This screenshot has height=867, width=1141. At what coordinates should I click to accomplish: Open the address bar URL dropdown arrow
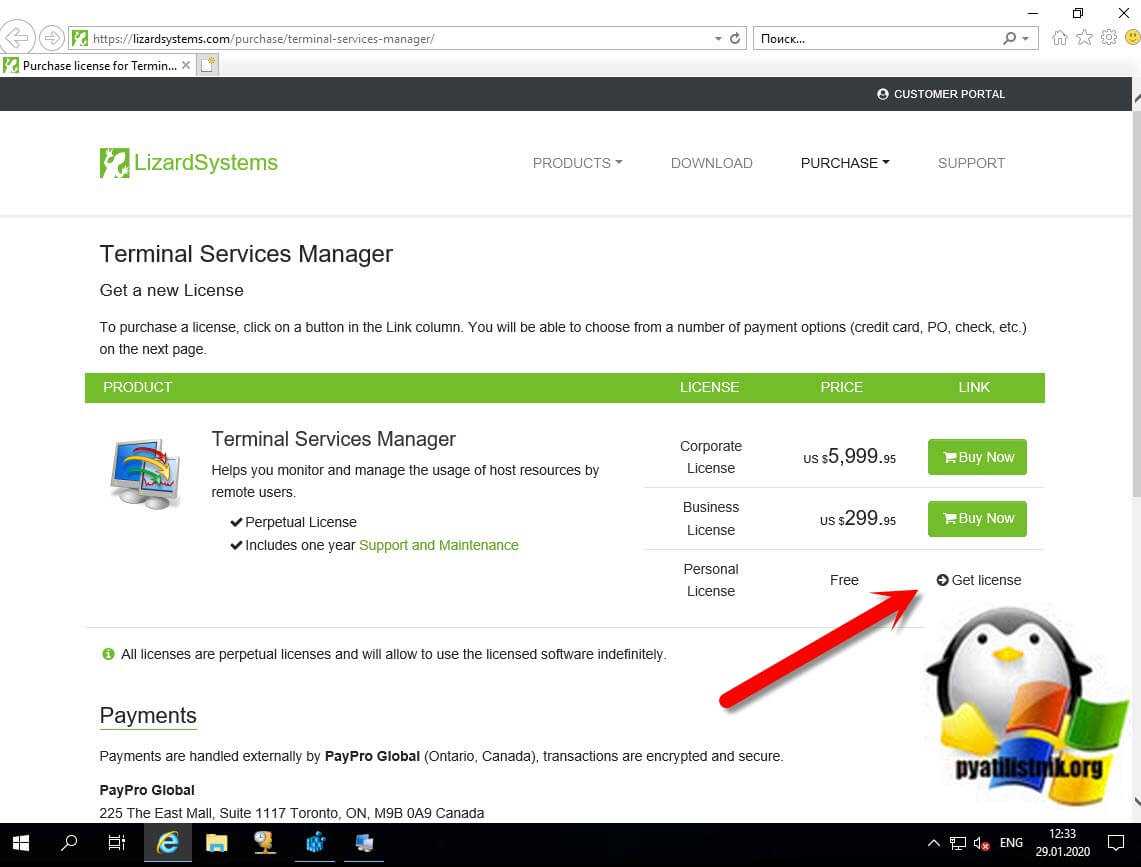pos(718,39)
